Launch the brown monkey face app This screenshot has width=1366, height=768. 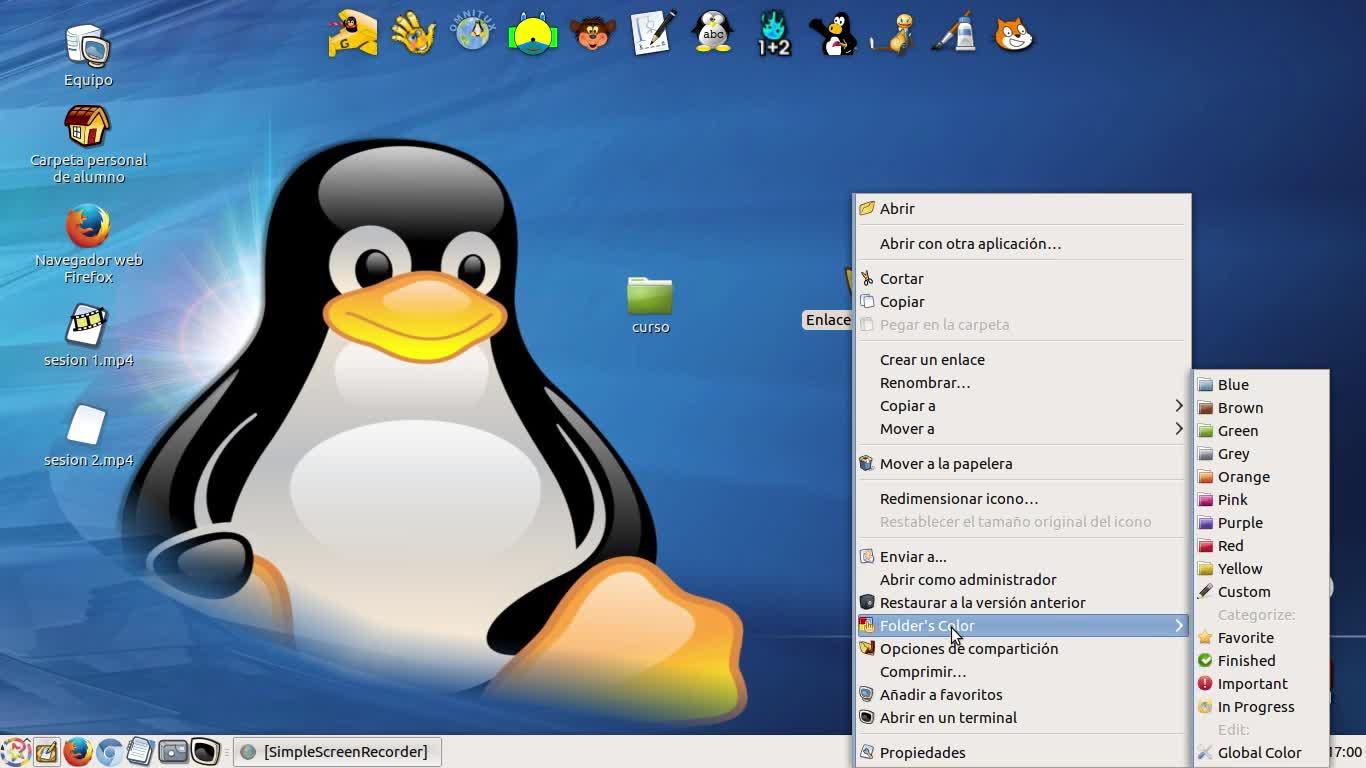point(593,33)
